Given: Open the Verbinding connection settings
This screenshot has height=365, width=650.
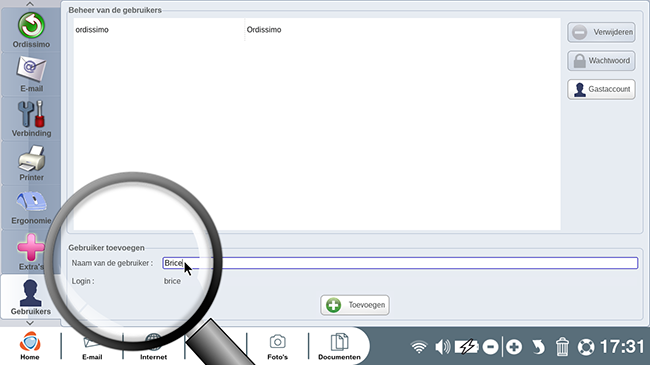Looking at the screenshot, I should coord(31,119).
